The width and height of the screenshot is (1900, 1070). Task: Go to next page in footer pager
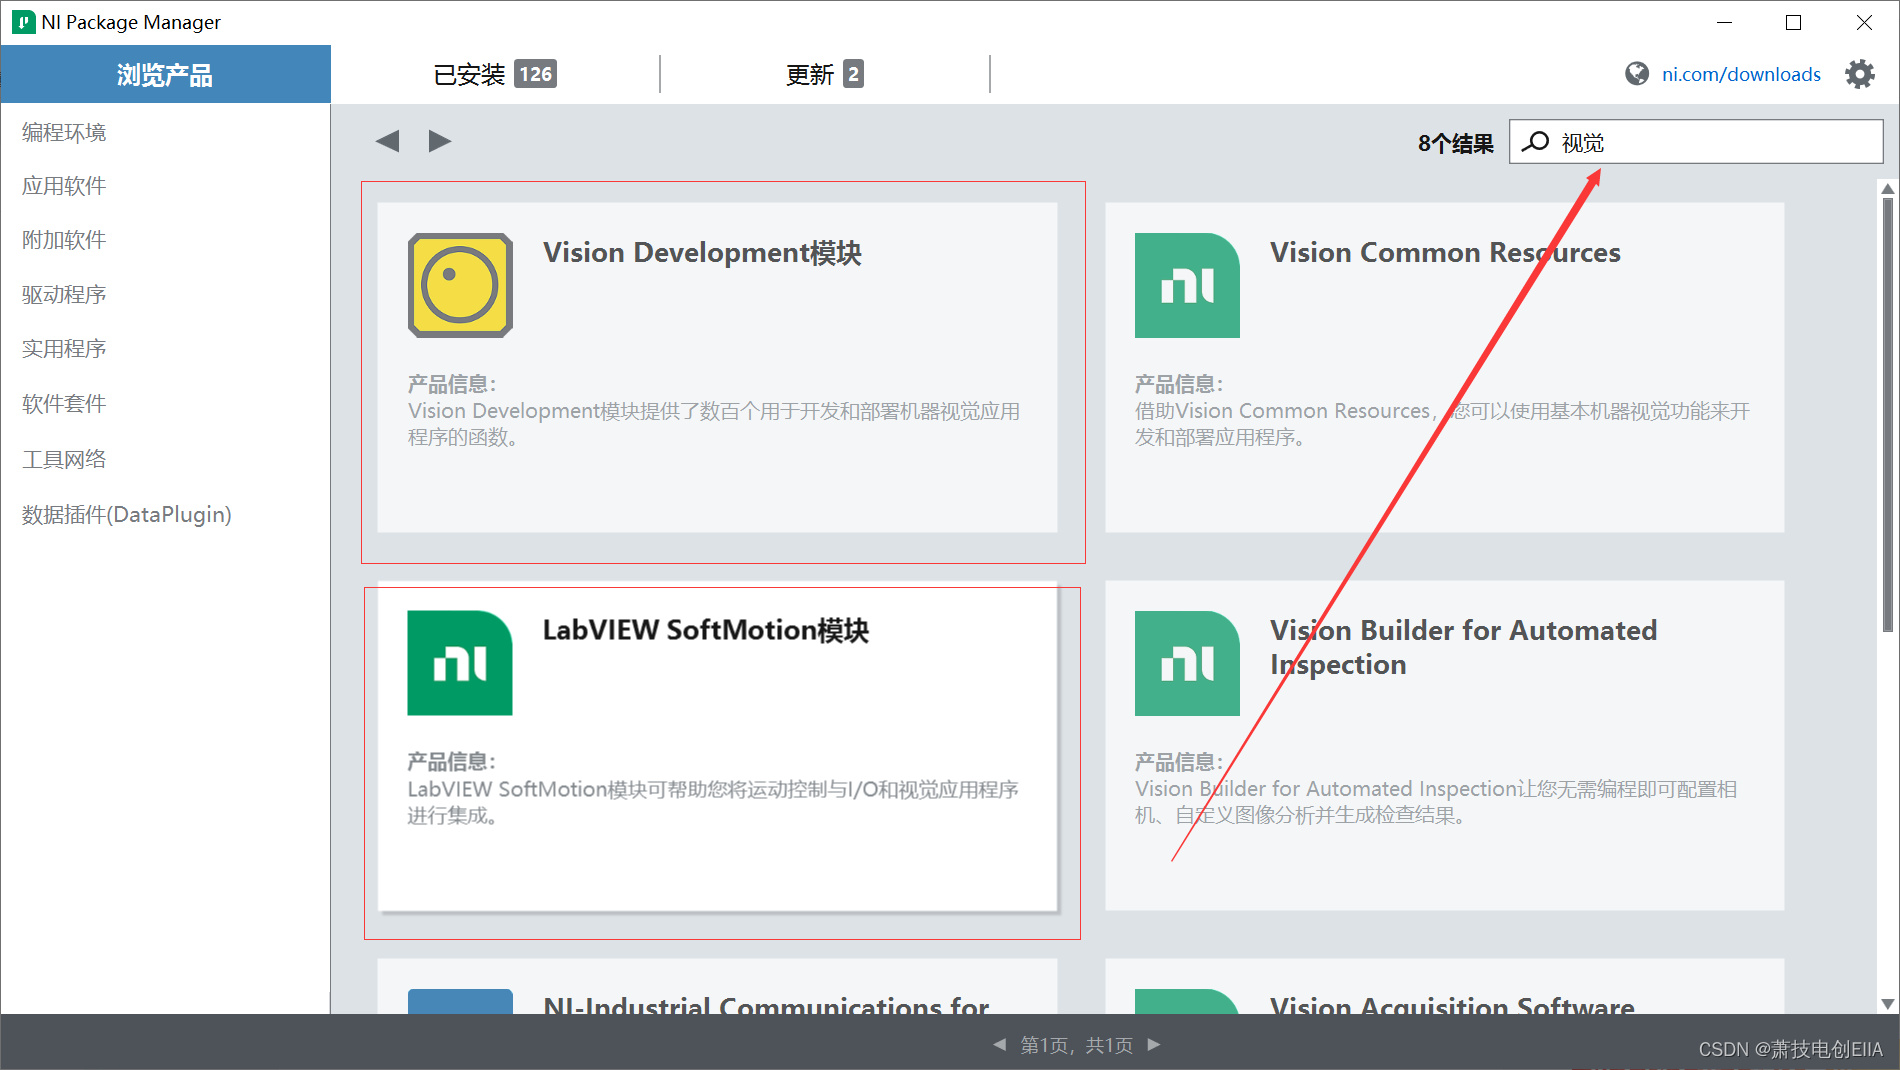coord(1154,1044)
